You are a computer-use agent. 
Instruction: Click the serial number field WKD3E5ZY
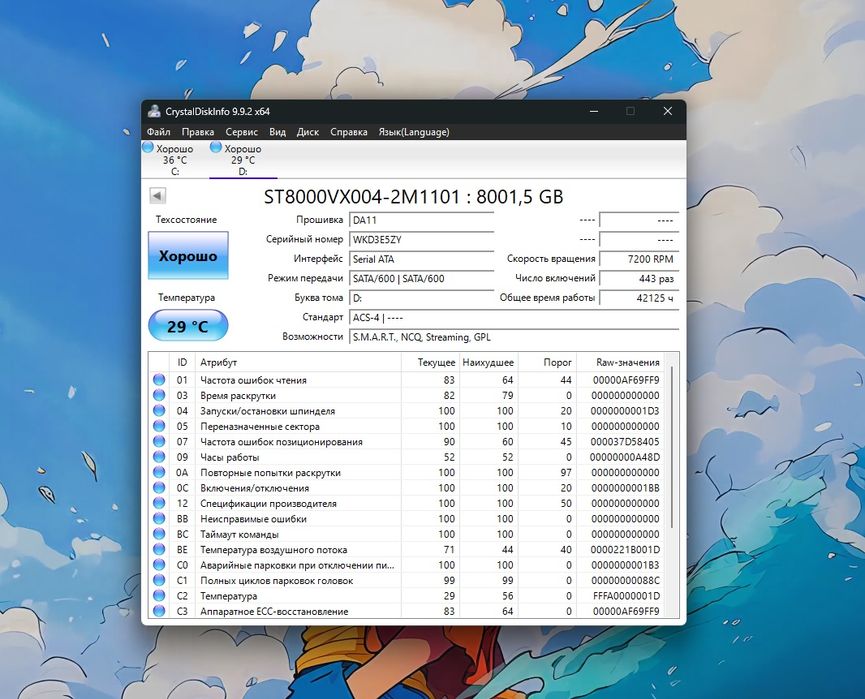421,239
